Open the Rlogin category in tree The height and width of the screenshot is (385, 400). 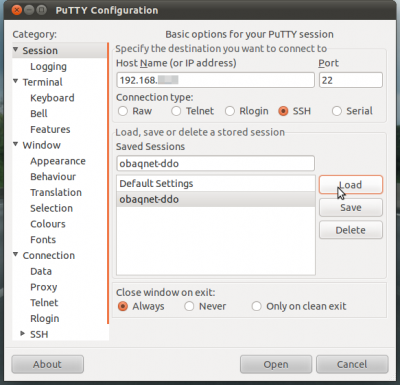pyautogui.click(x=45, y=319)
